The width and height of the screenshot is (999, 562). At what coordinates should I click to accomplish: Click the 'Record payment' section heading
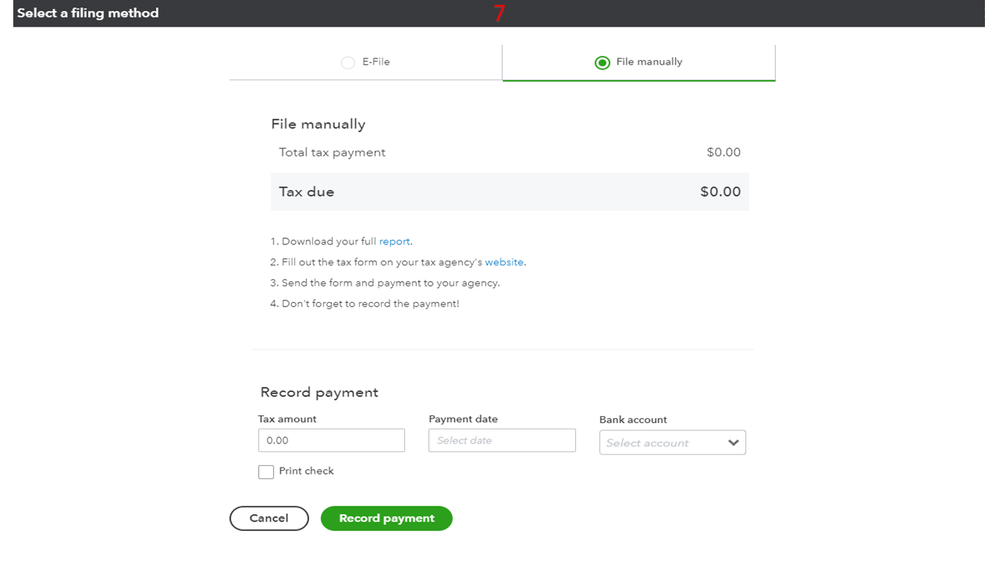[x=319, y=393]
